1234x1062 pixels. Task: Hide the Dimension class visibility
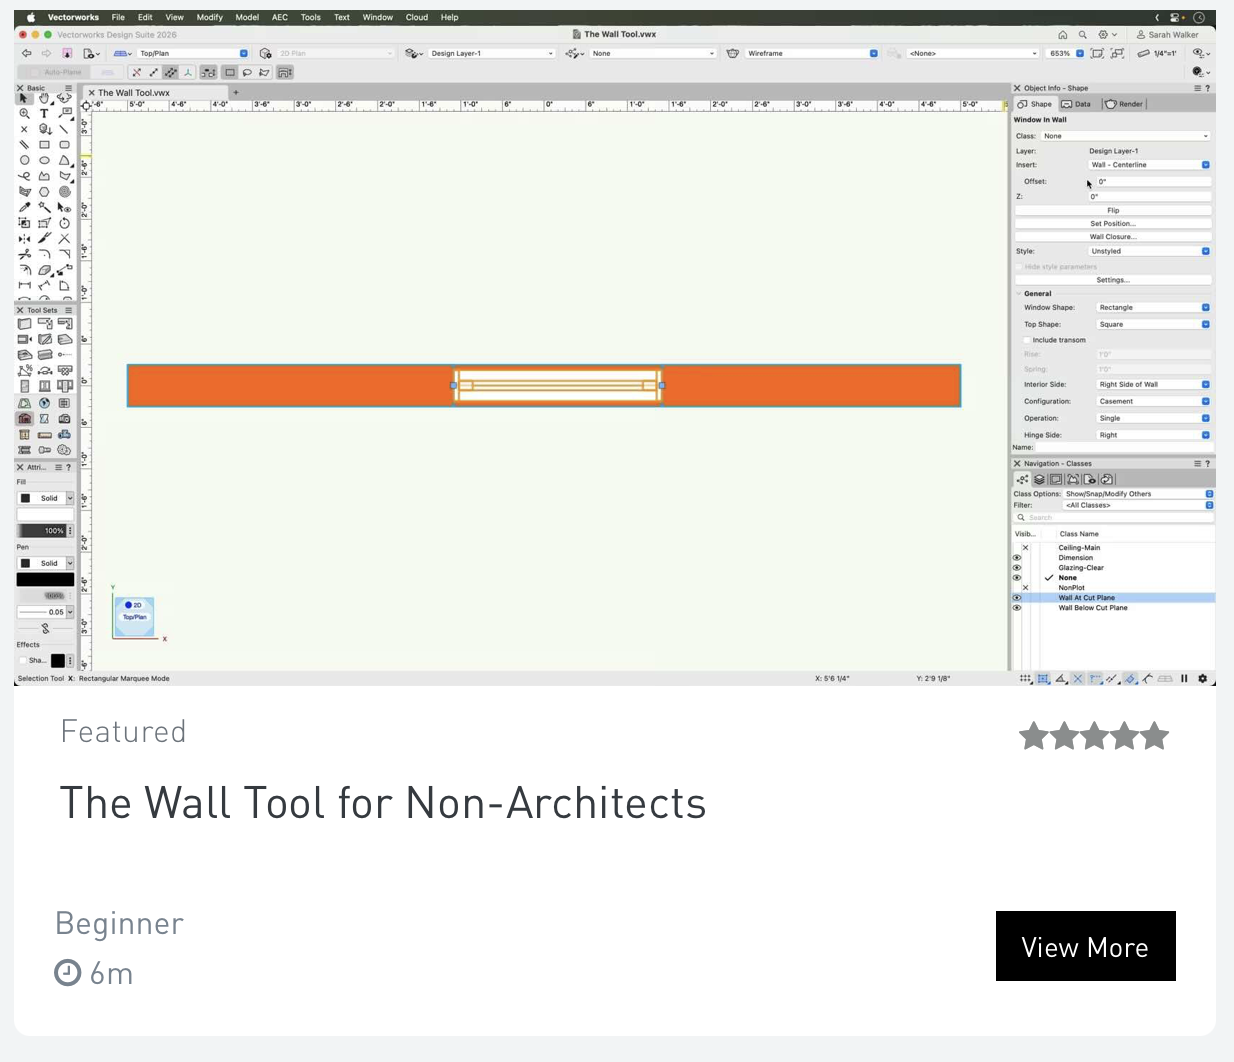click(x=1017, y=557)
